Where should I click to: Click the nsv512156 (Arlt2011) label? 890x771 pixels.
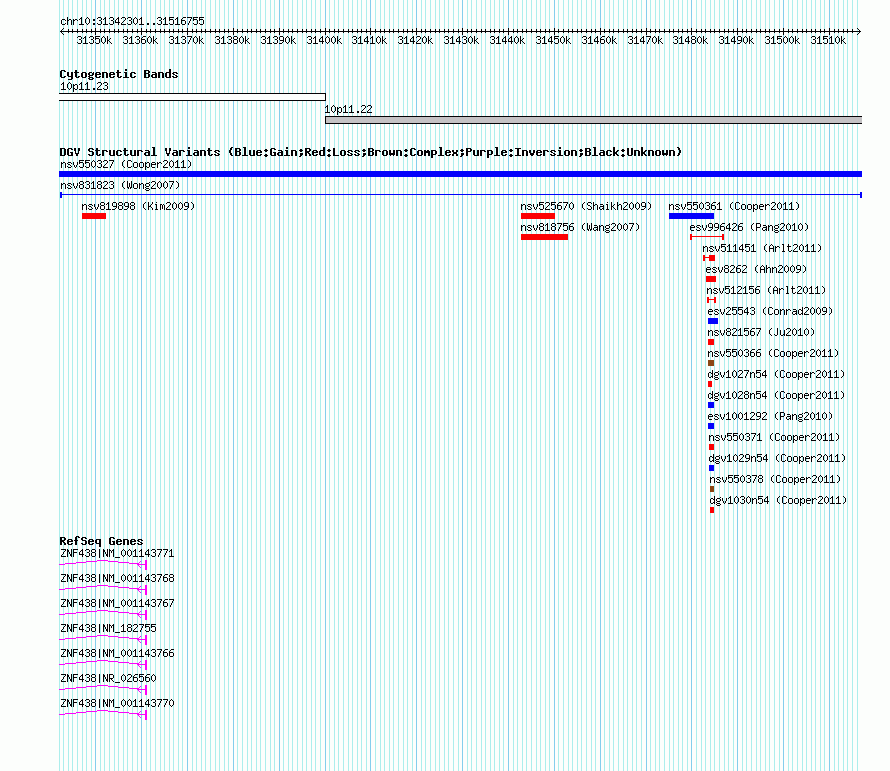tap(766, 290)
